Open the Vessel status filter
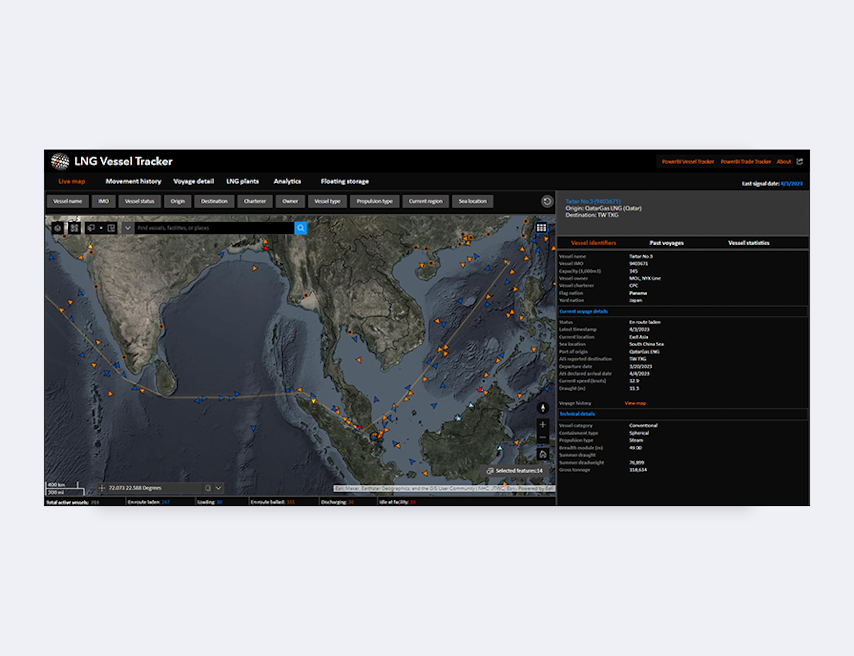This screenshot has height=656, width=854. pos(140,202)
